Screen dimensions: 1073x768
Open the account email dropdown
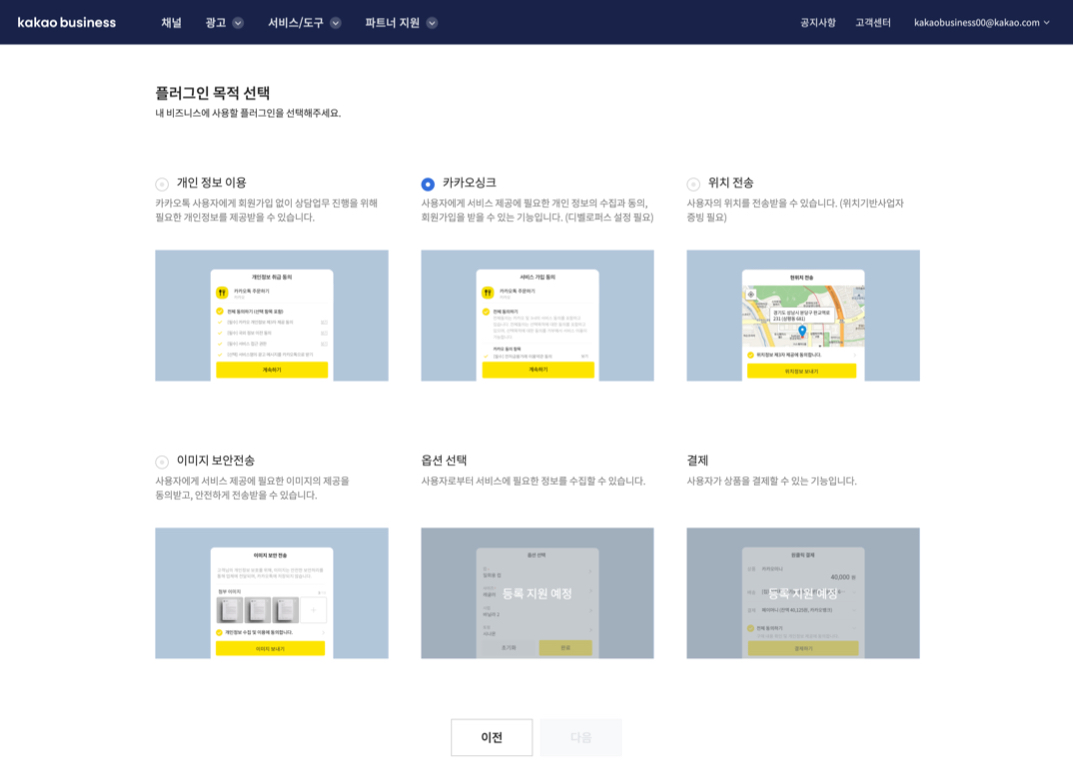coord(981,22)
